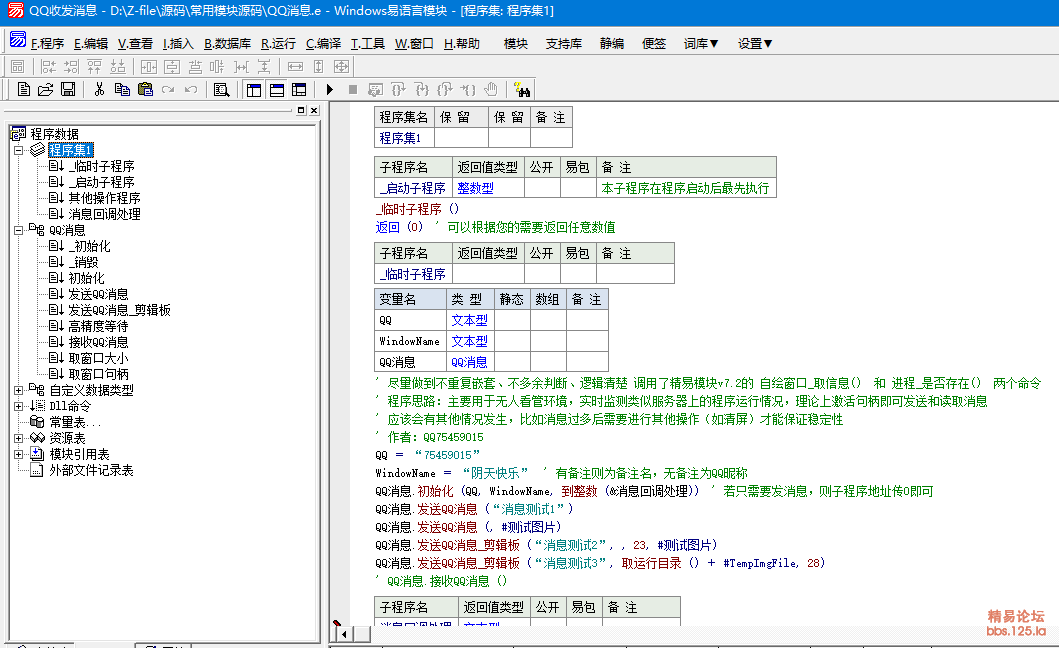Image resolution: width=1059 pixels, height=648 pixels.
Task: Toggle the combined panel view button
Action: [x=299, y=89]
